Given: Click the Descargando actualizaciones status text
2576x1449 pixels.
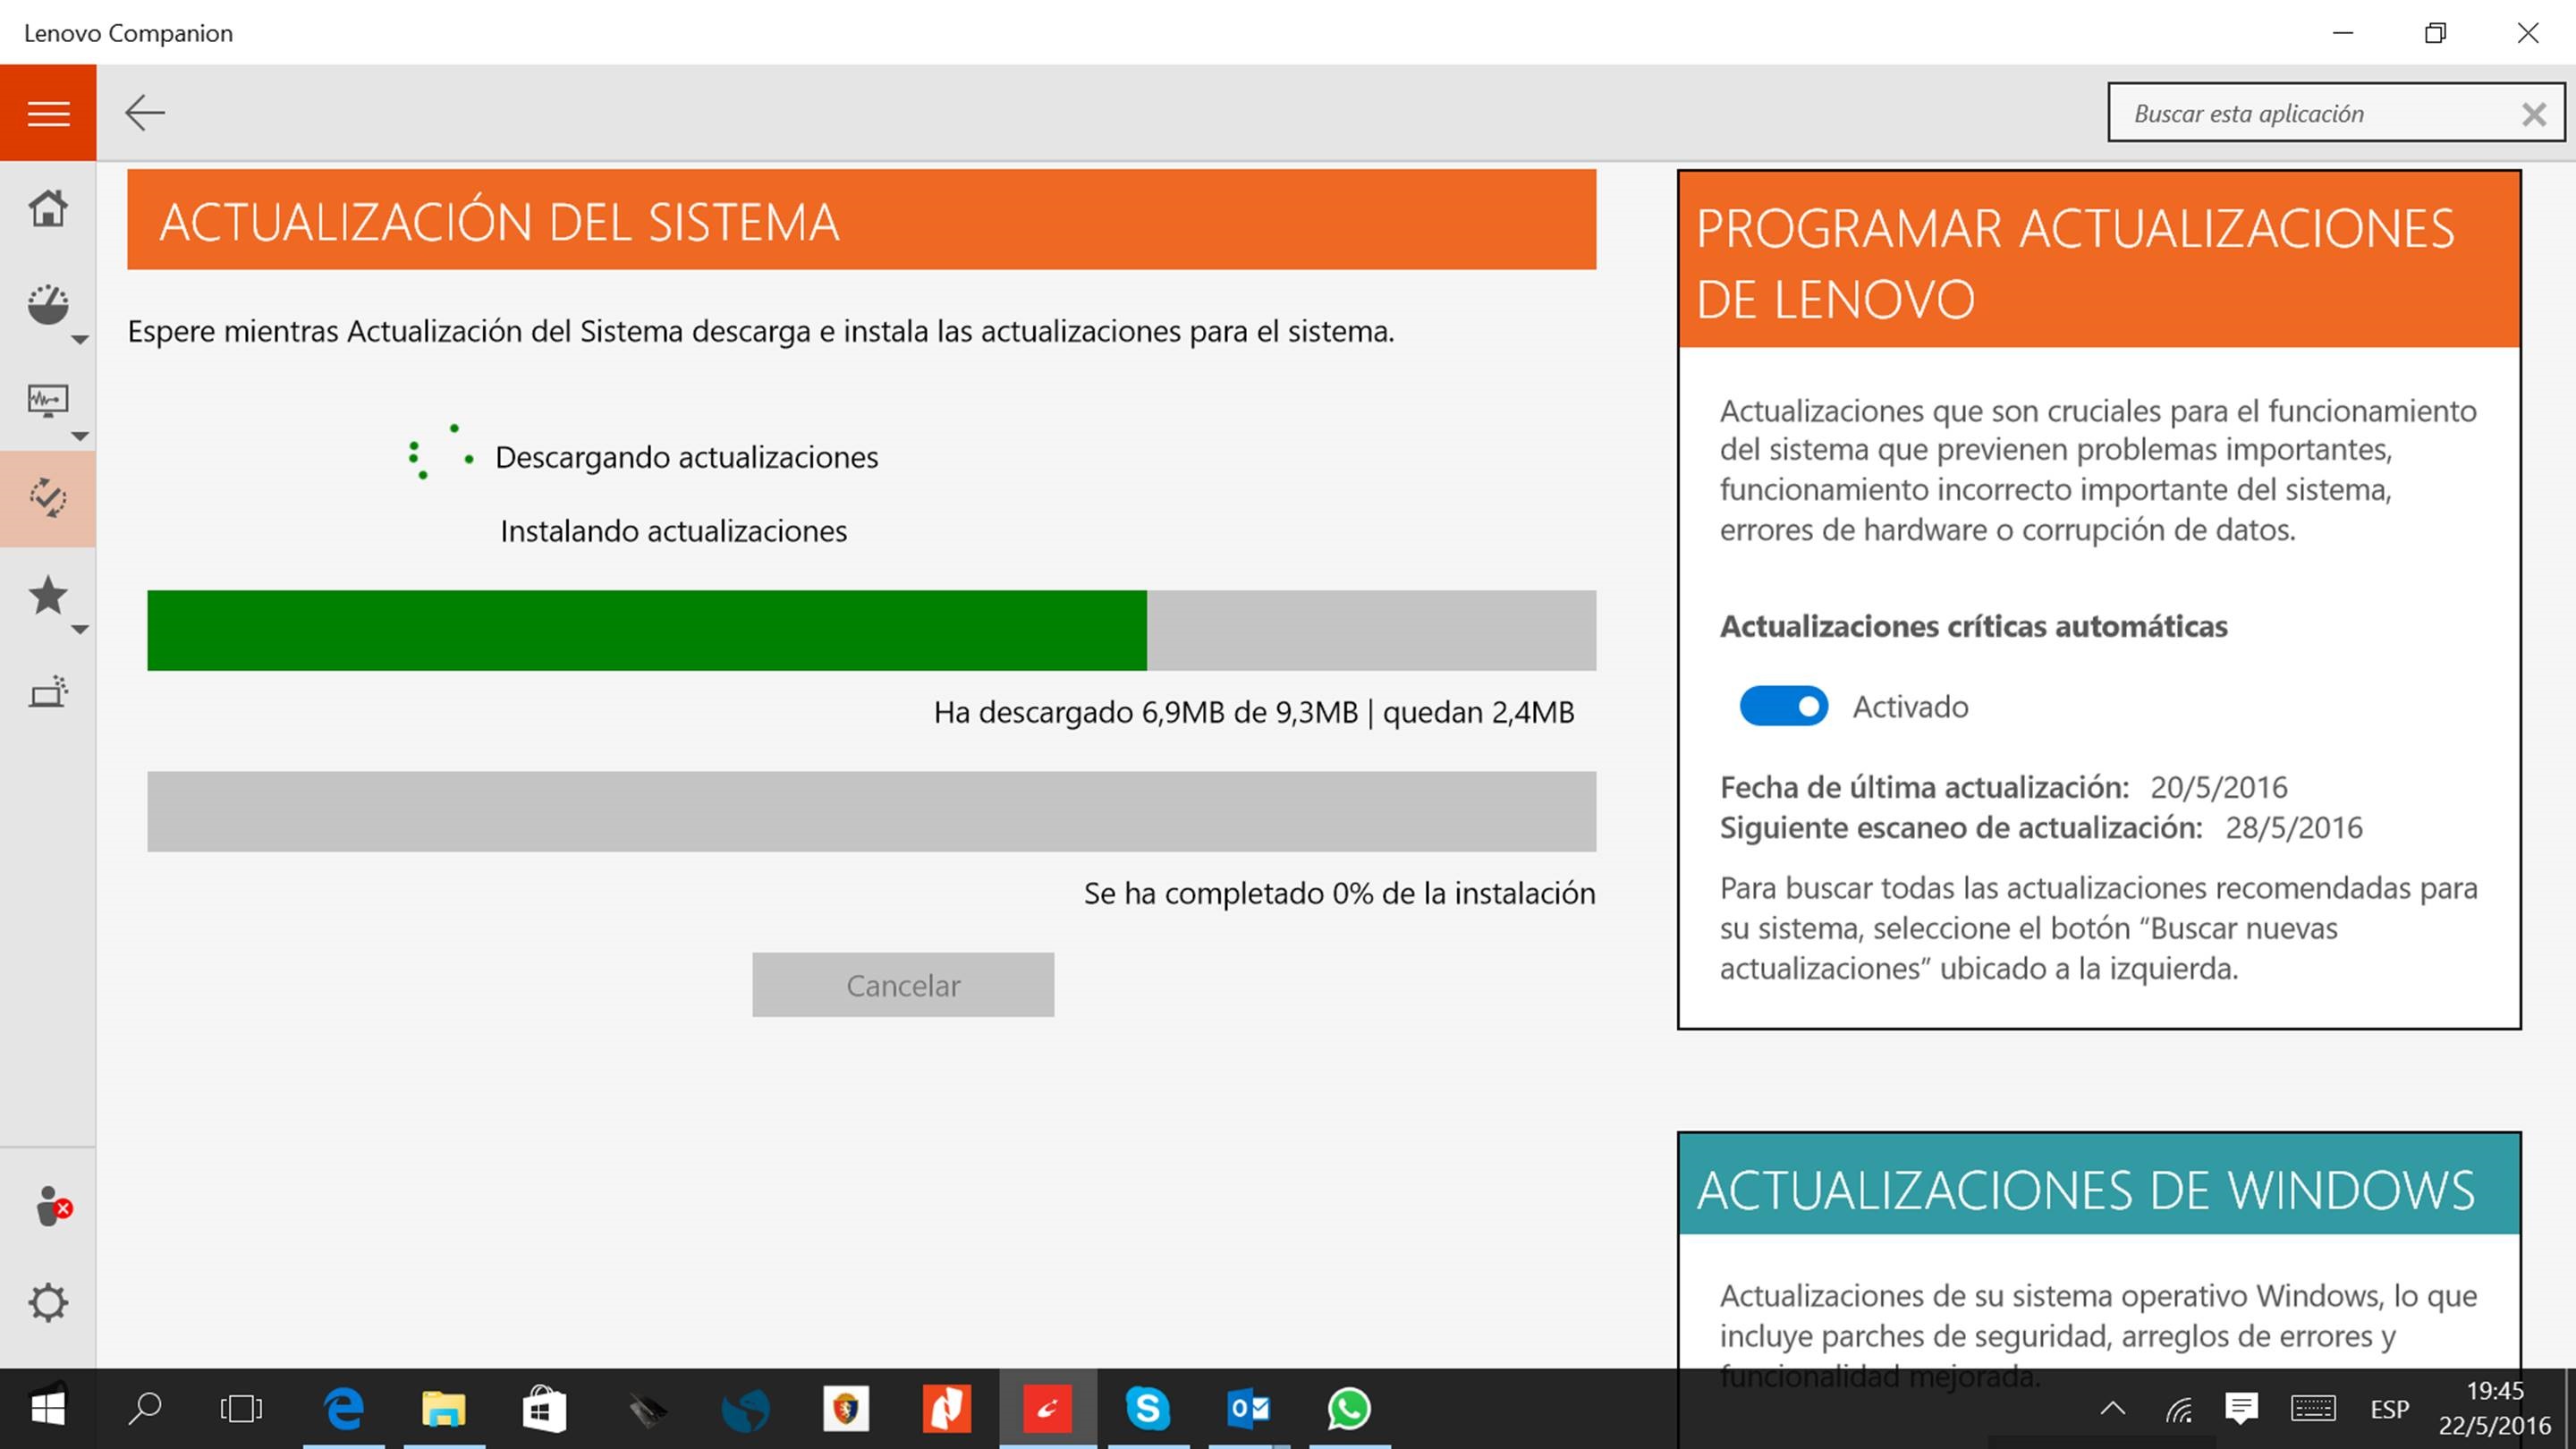Looking at the screenshot, I should point(687,457).
